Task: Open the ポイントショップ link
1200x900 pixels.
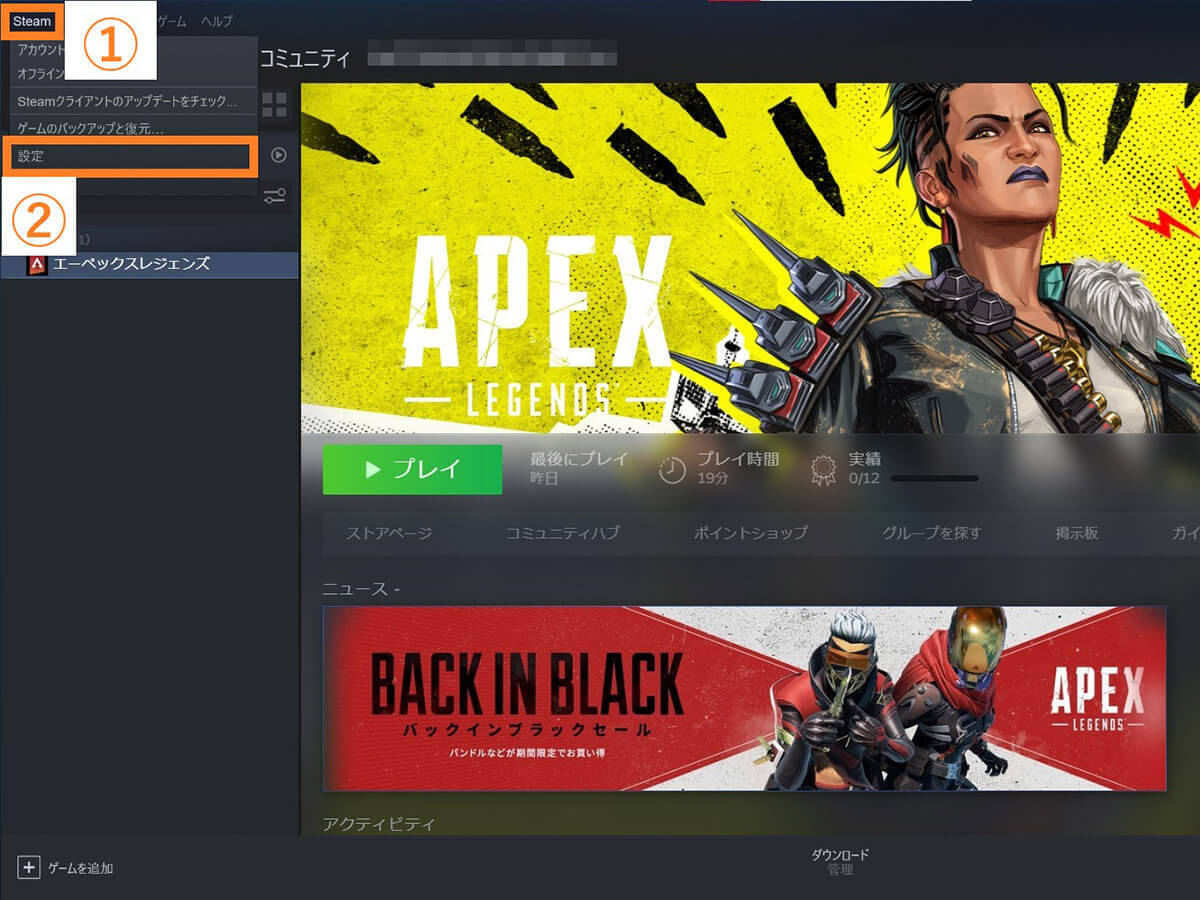Action: click(751, 533)
